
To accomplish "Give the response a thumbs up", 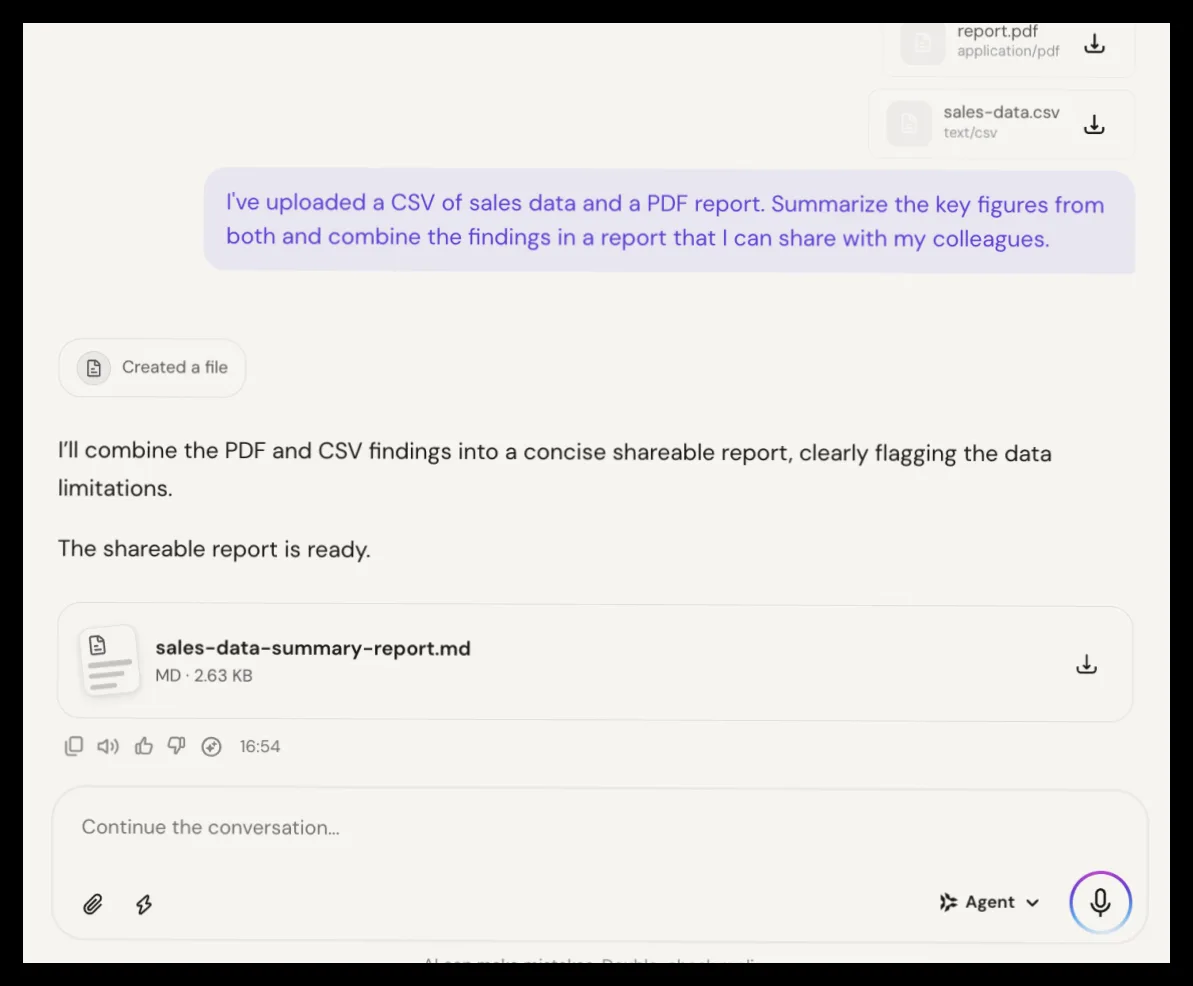I will [144, 746].
